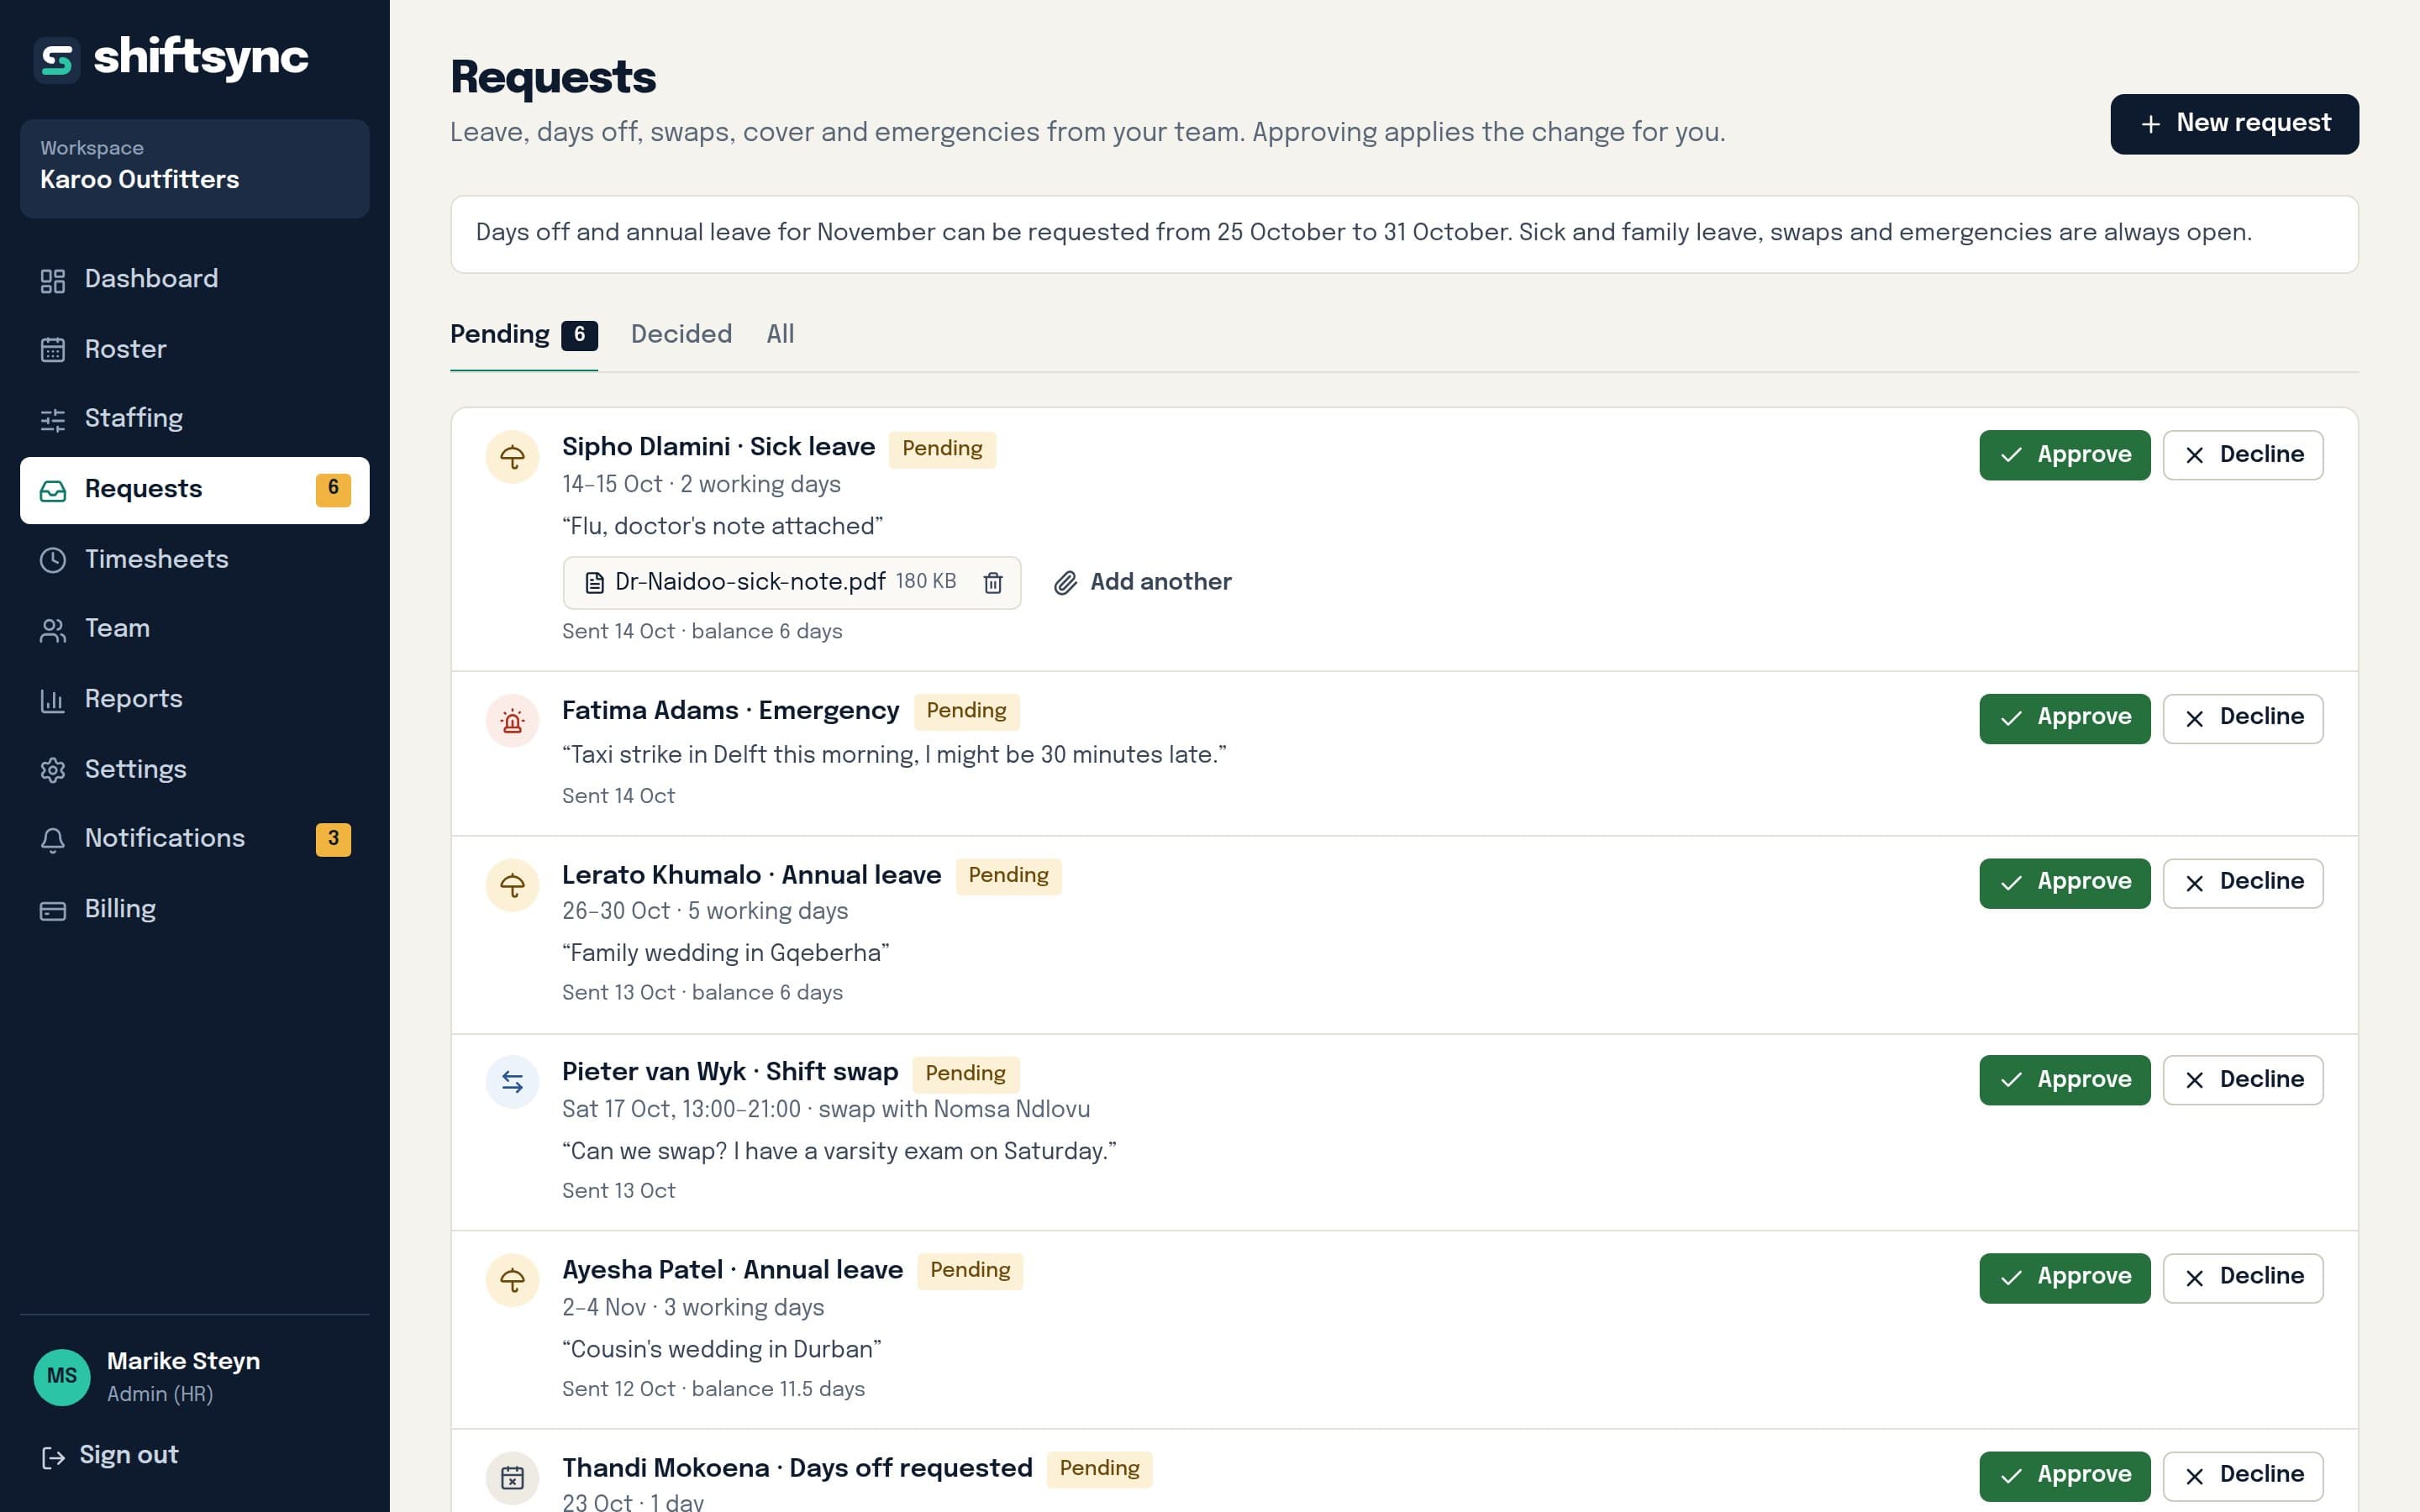Delete the sick note attachment with trash icon
The width and height of the screenshot is (2420, 1512).
pos(992,583)
